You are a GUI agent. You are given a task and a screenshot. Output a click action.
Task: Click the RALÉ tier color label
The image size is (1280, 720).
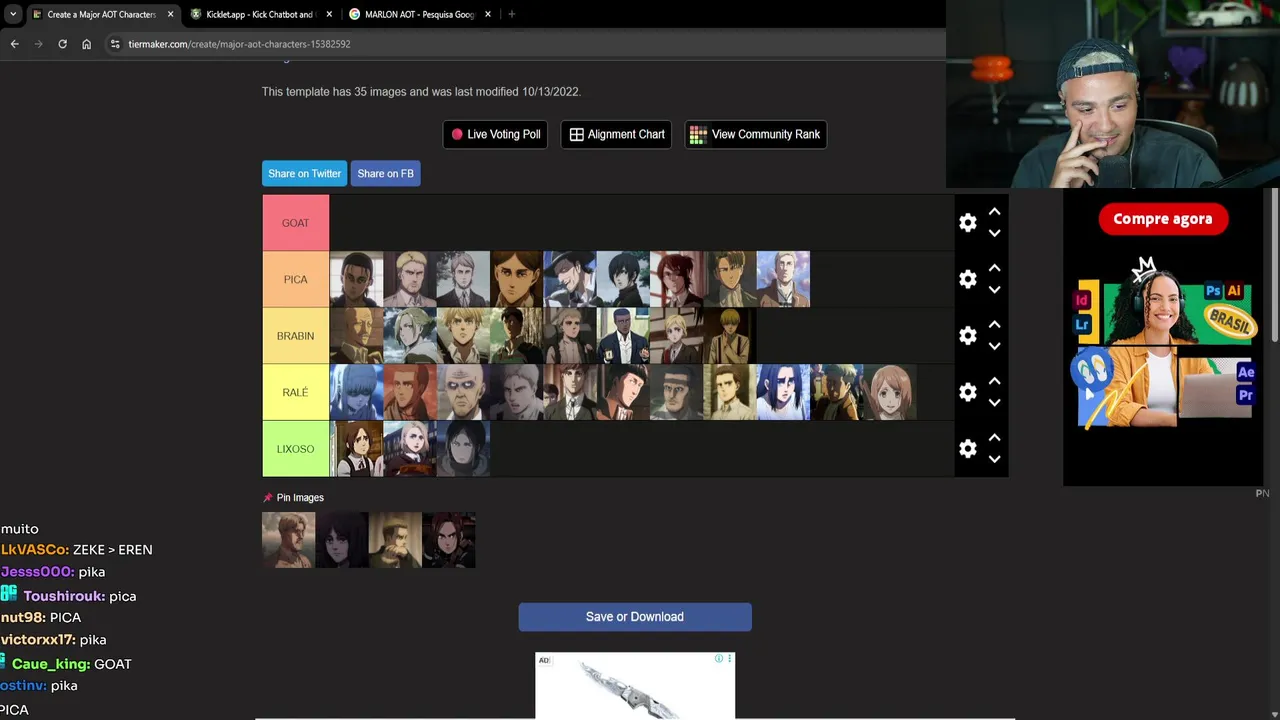(295, 392)
